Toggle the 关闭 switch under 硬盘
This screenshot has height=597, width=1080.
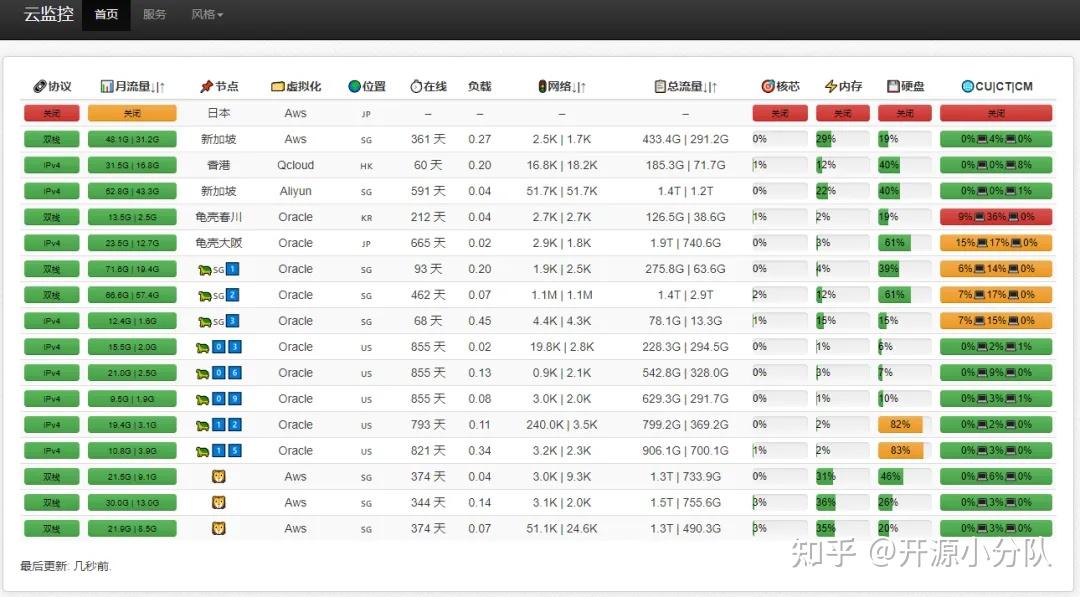tap(904, 112)
